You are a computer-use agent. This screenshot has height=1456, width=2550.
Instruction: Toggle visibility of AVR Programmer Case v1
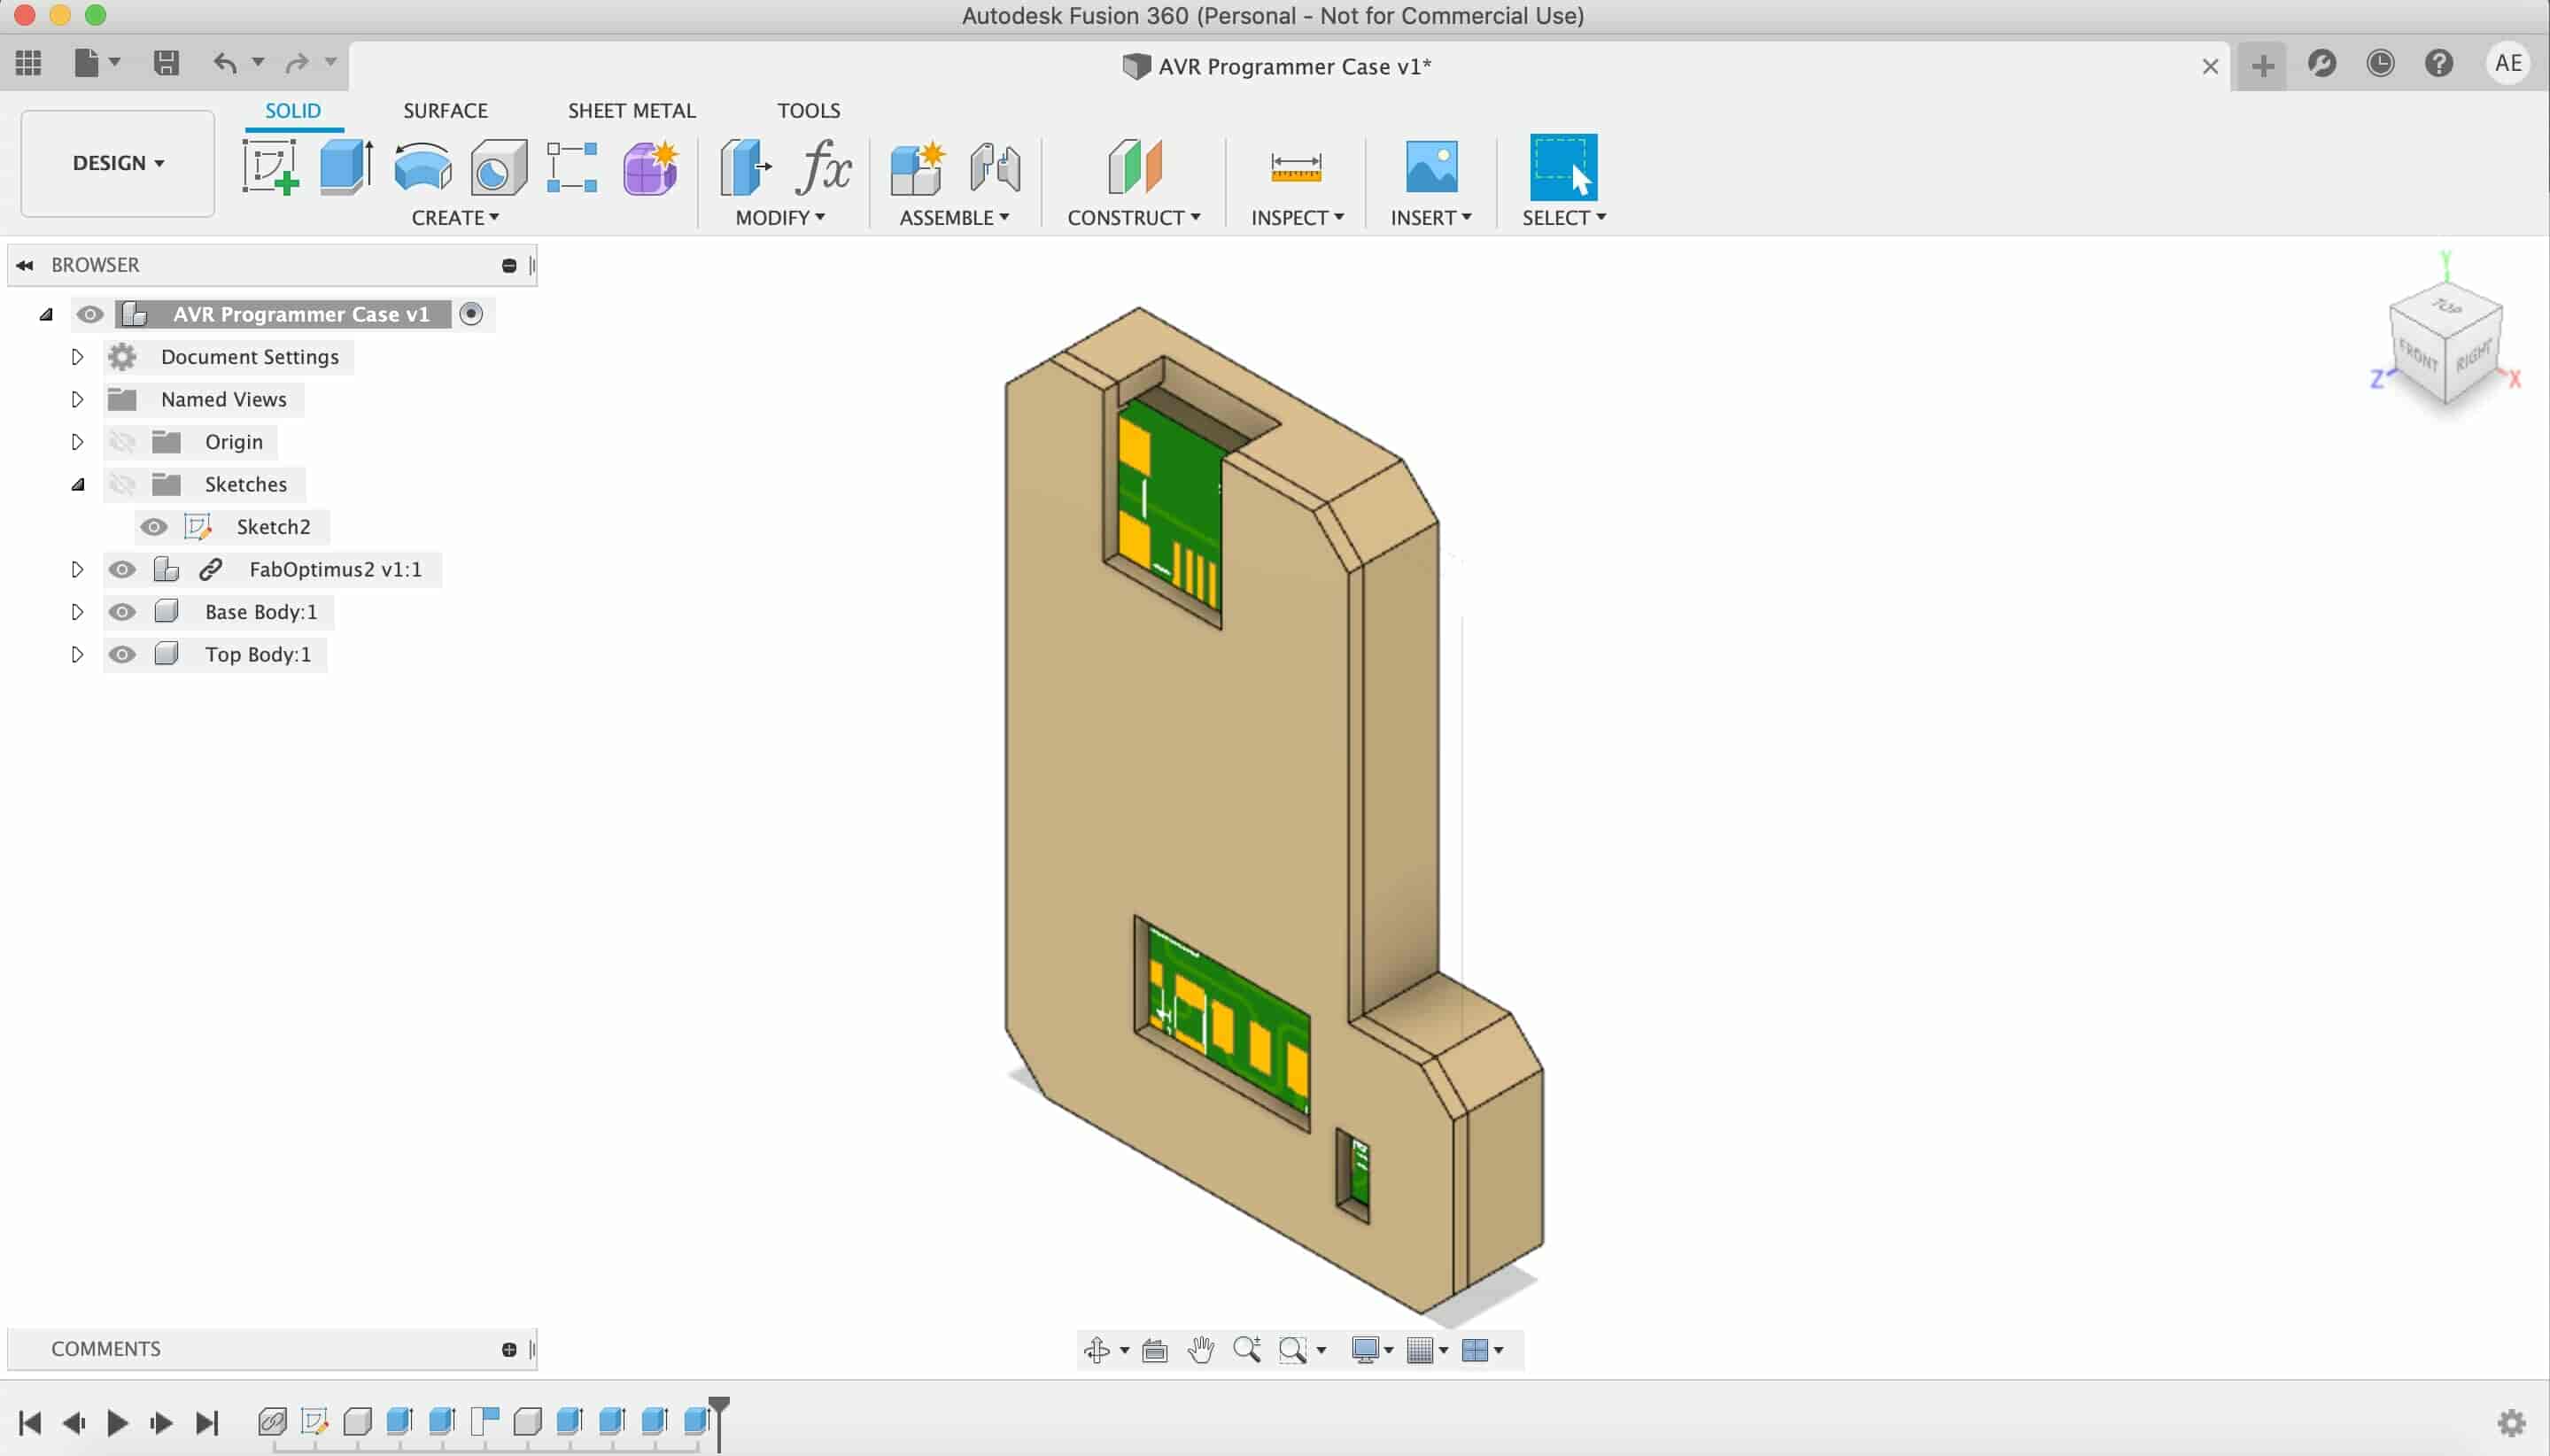coord(90,314)
